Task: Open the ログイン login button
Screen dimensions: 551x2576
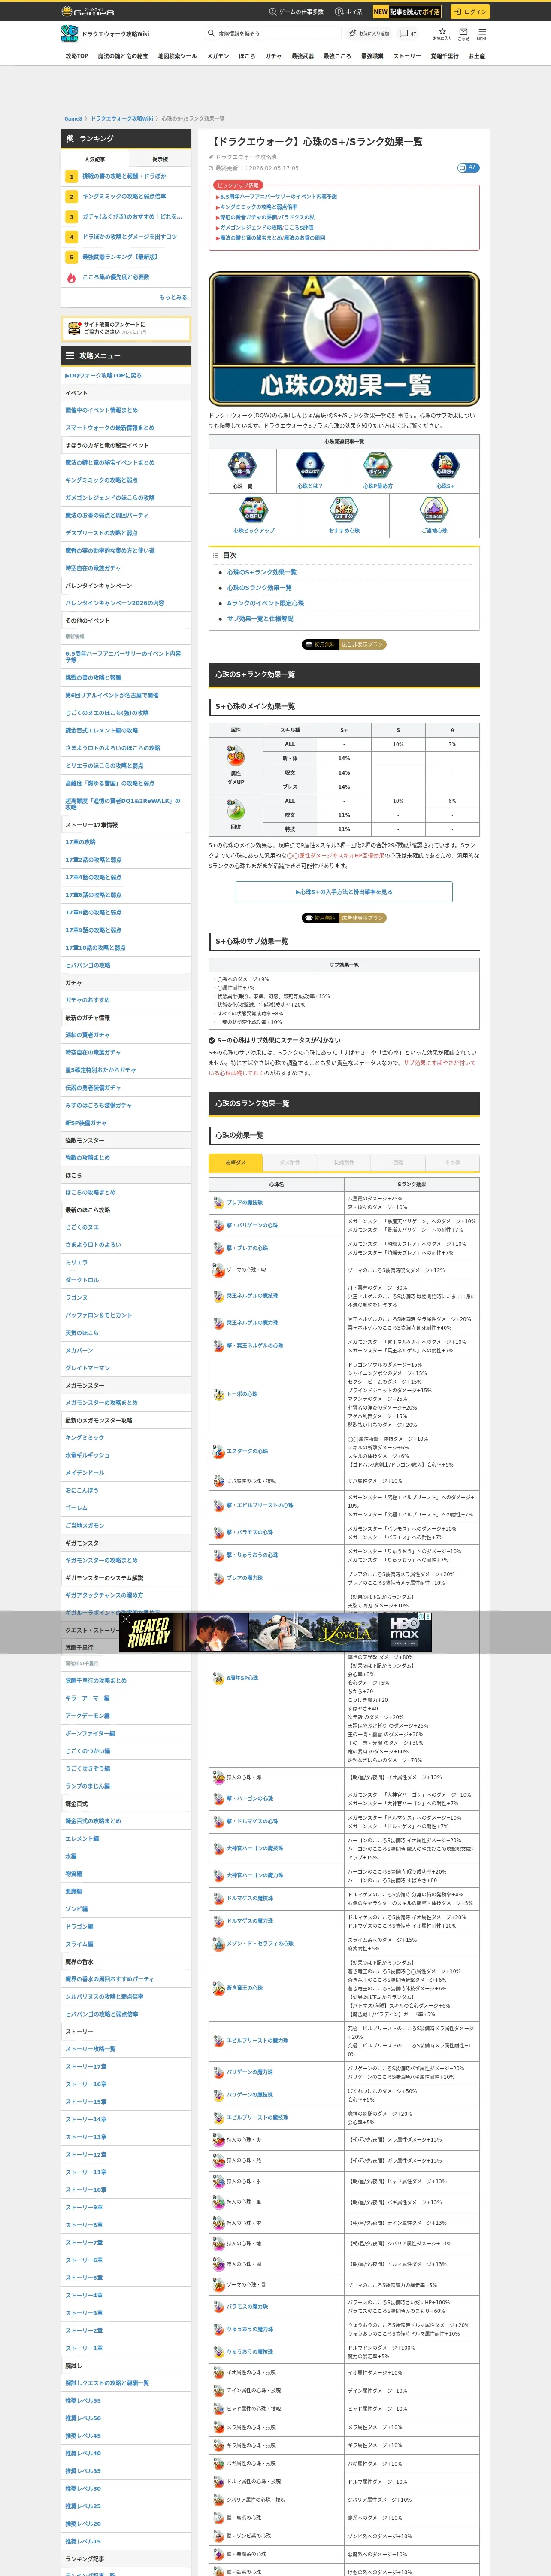Action: point(469,11)
